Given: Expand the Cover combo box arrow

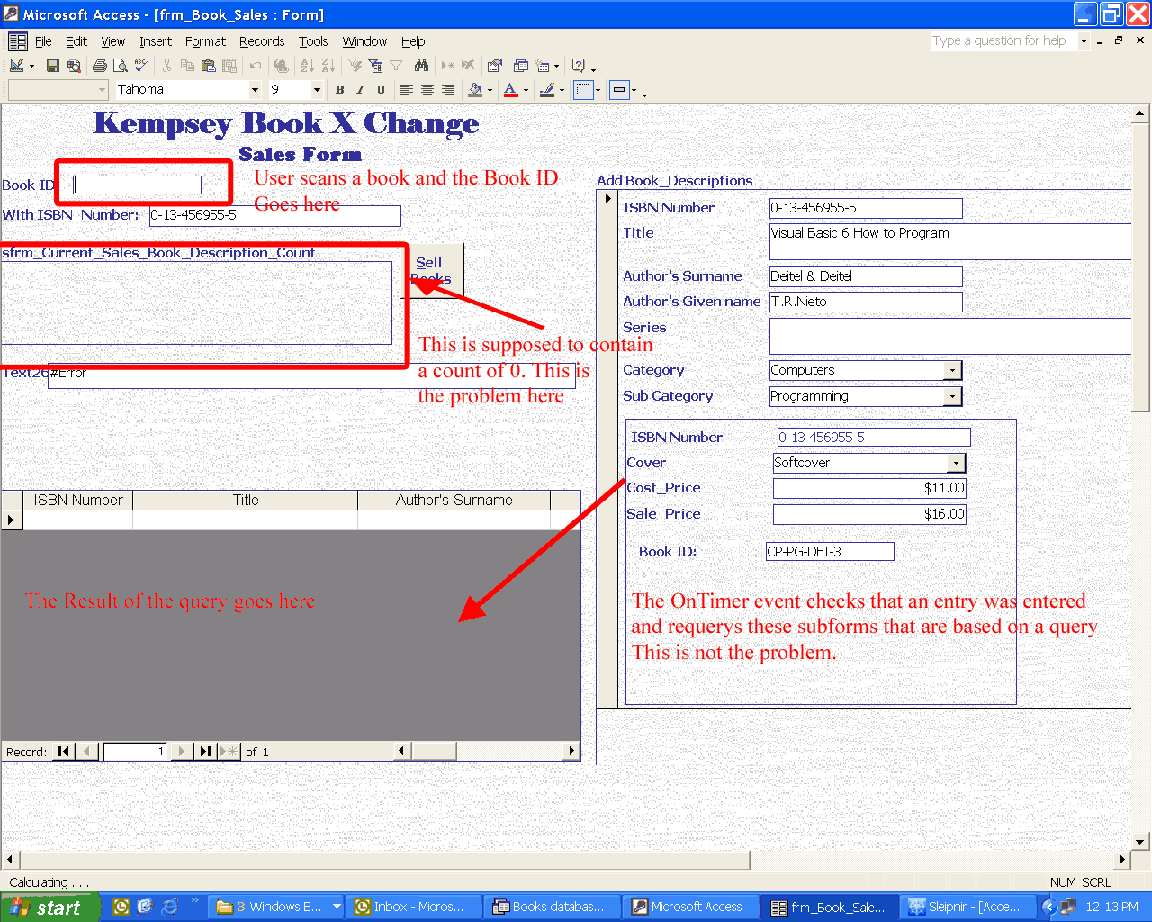Looking at the screenshot, I should tap(956, 463).
